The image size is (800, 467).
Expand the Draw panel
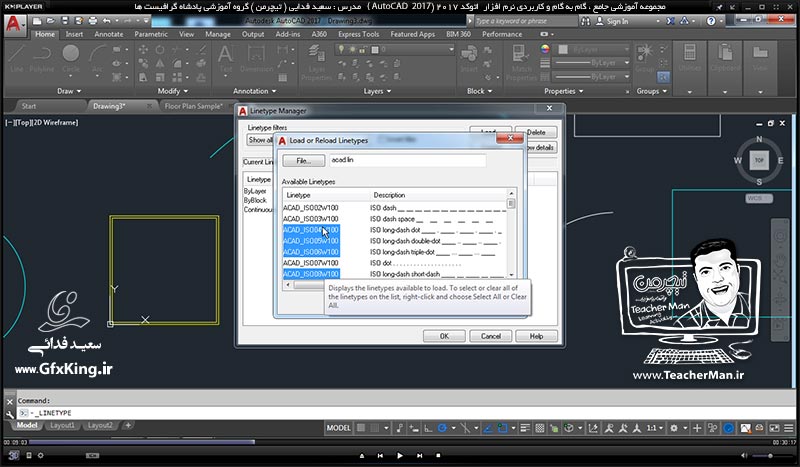click(69, 91)
